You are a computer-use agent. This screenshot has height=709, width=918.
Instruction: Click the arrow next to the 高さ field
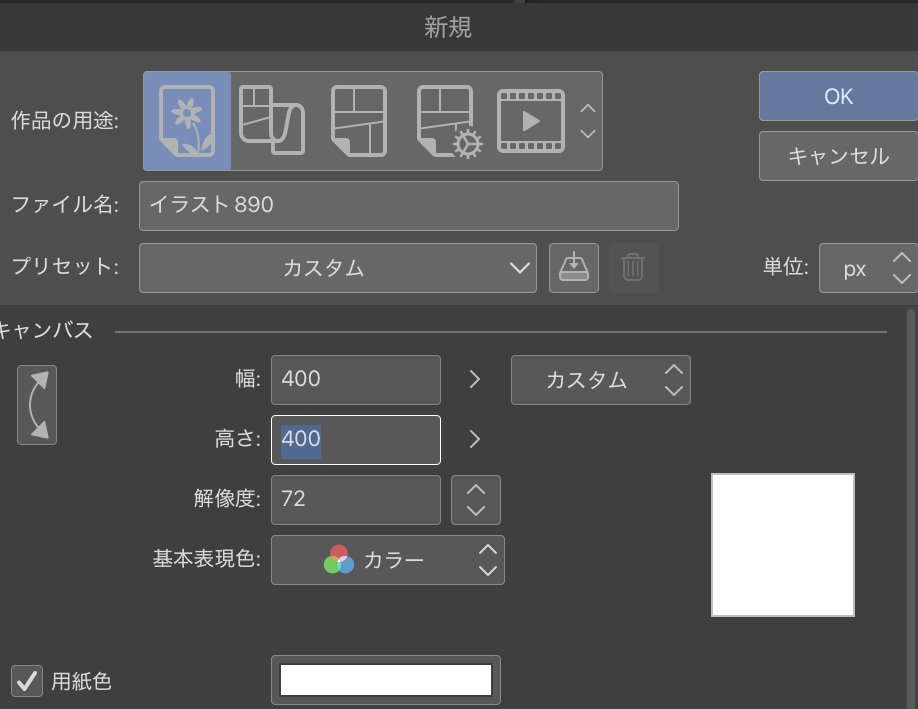[x=475, y=439]
